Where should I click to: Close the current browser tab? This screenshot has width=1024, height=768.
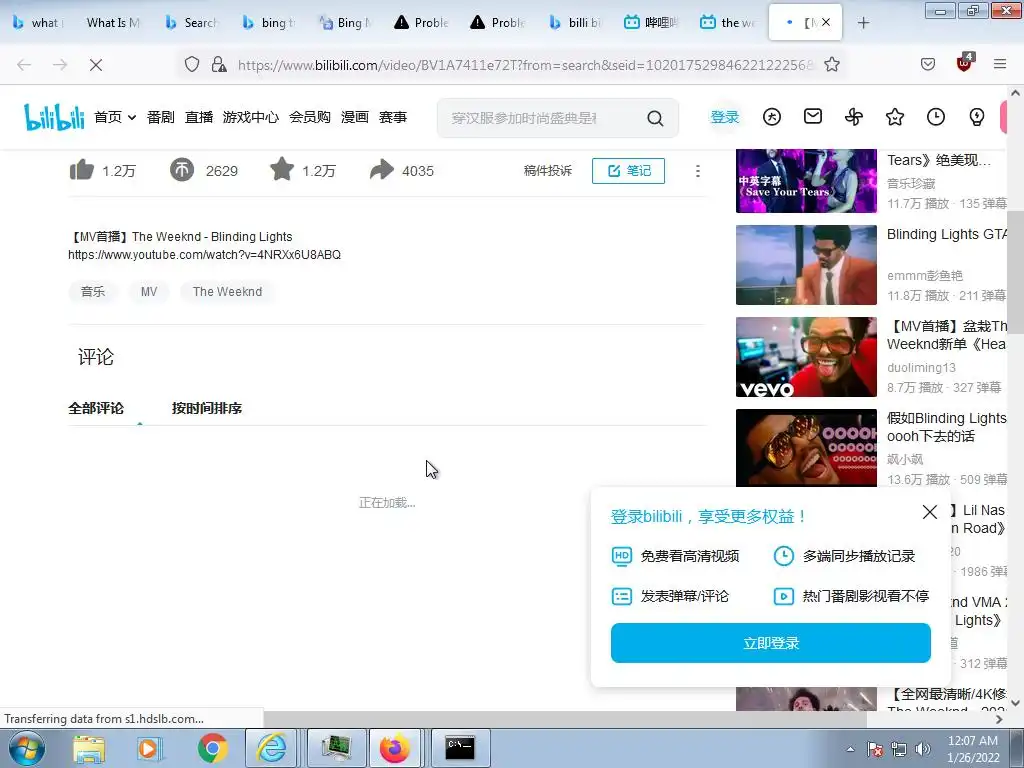826,22
